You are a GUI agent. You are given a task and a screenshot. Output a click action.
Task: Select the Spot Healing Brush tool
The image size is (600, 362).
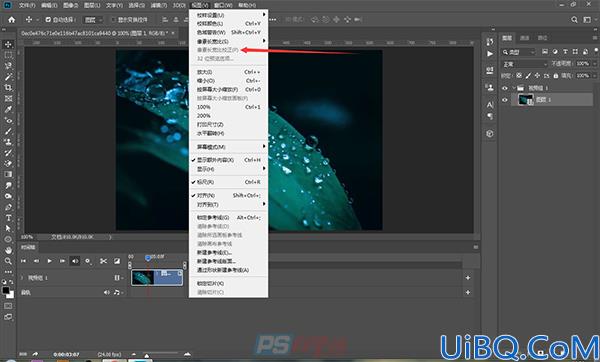8,120
